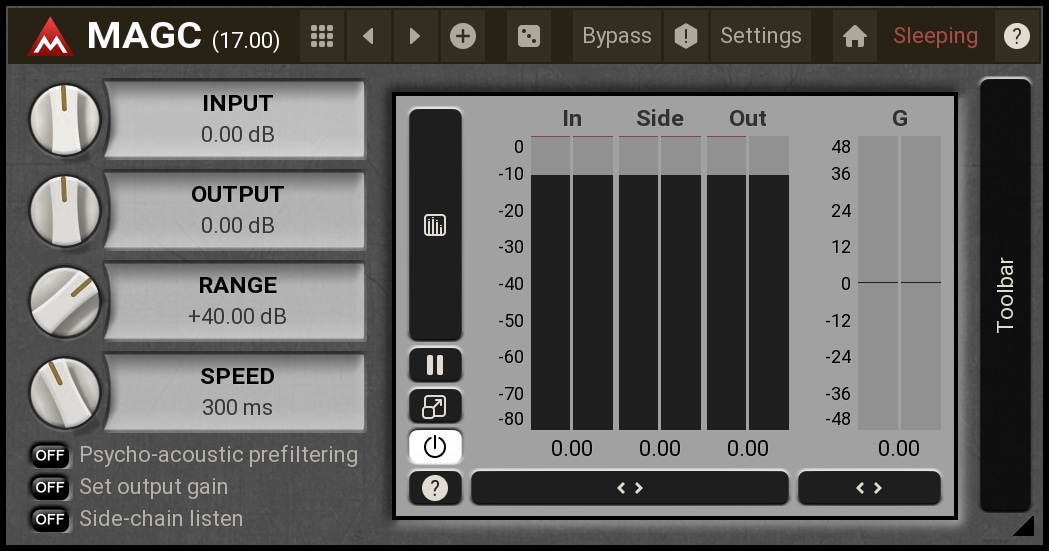Click the meter popup window icon
Image resolution: width=1049 pixels, height=551 pixels.
click(435, 406)
